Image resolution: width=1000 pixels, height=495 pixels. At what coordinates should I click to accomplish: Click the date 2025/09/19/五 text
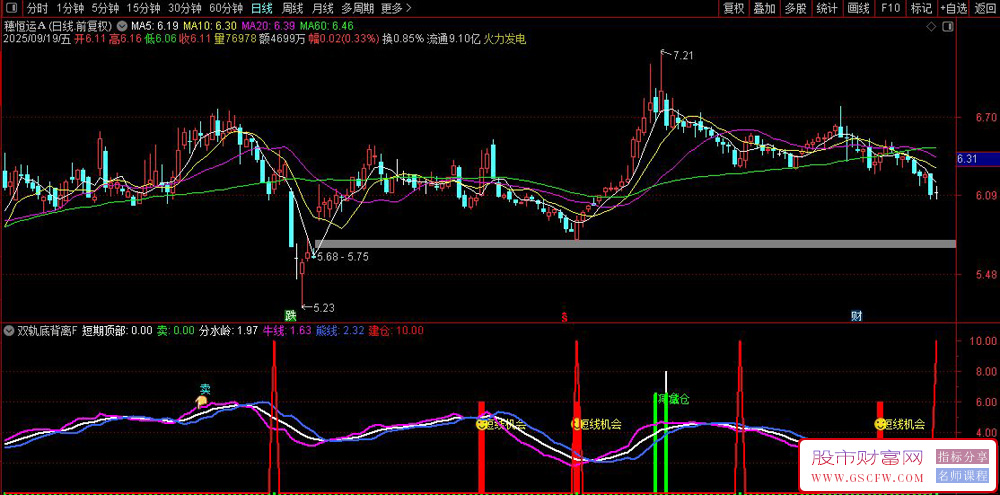click(x=37, y=39)
